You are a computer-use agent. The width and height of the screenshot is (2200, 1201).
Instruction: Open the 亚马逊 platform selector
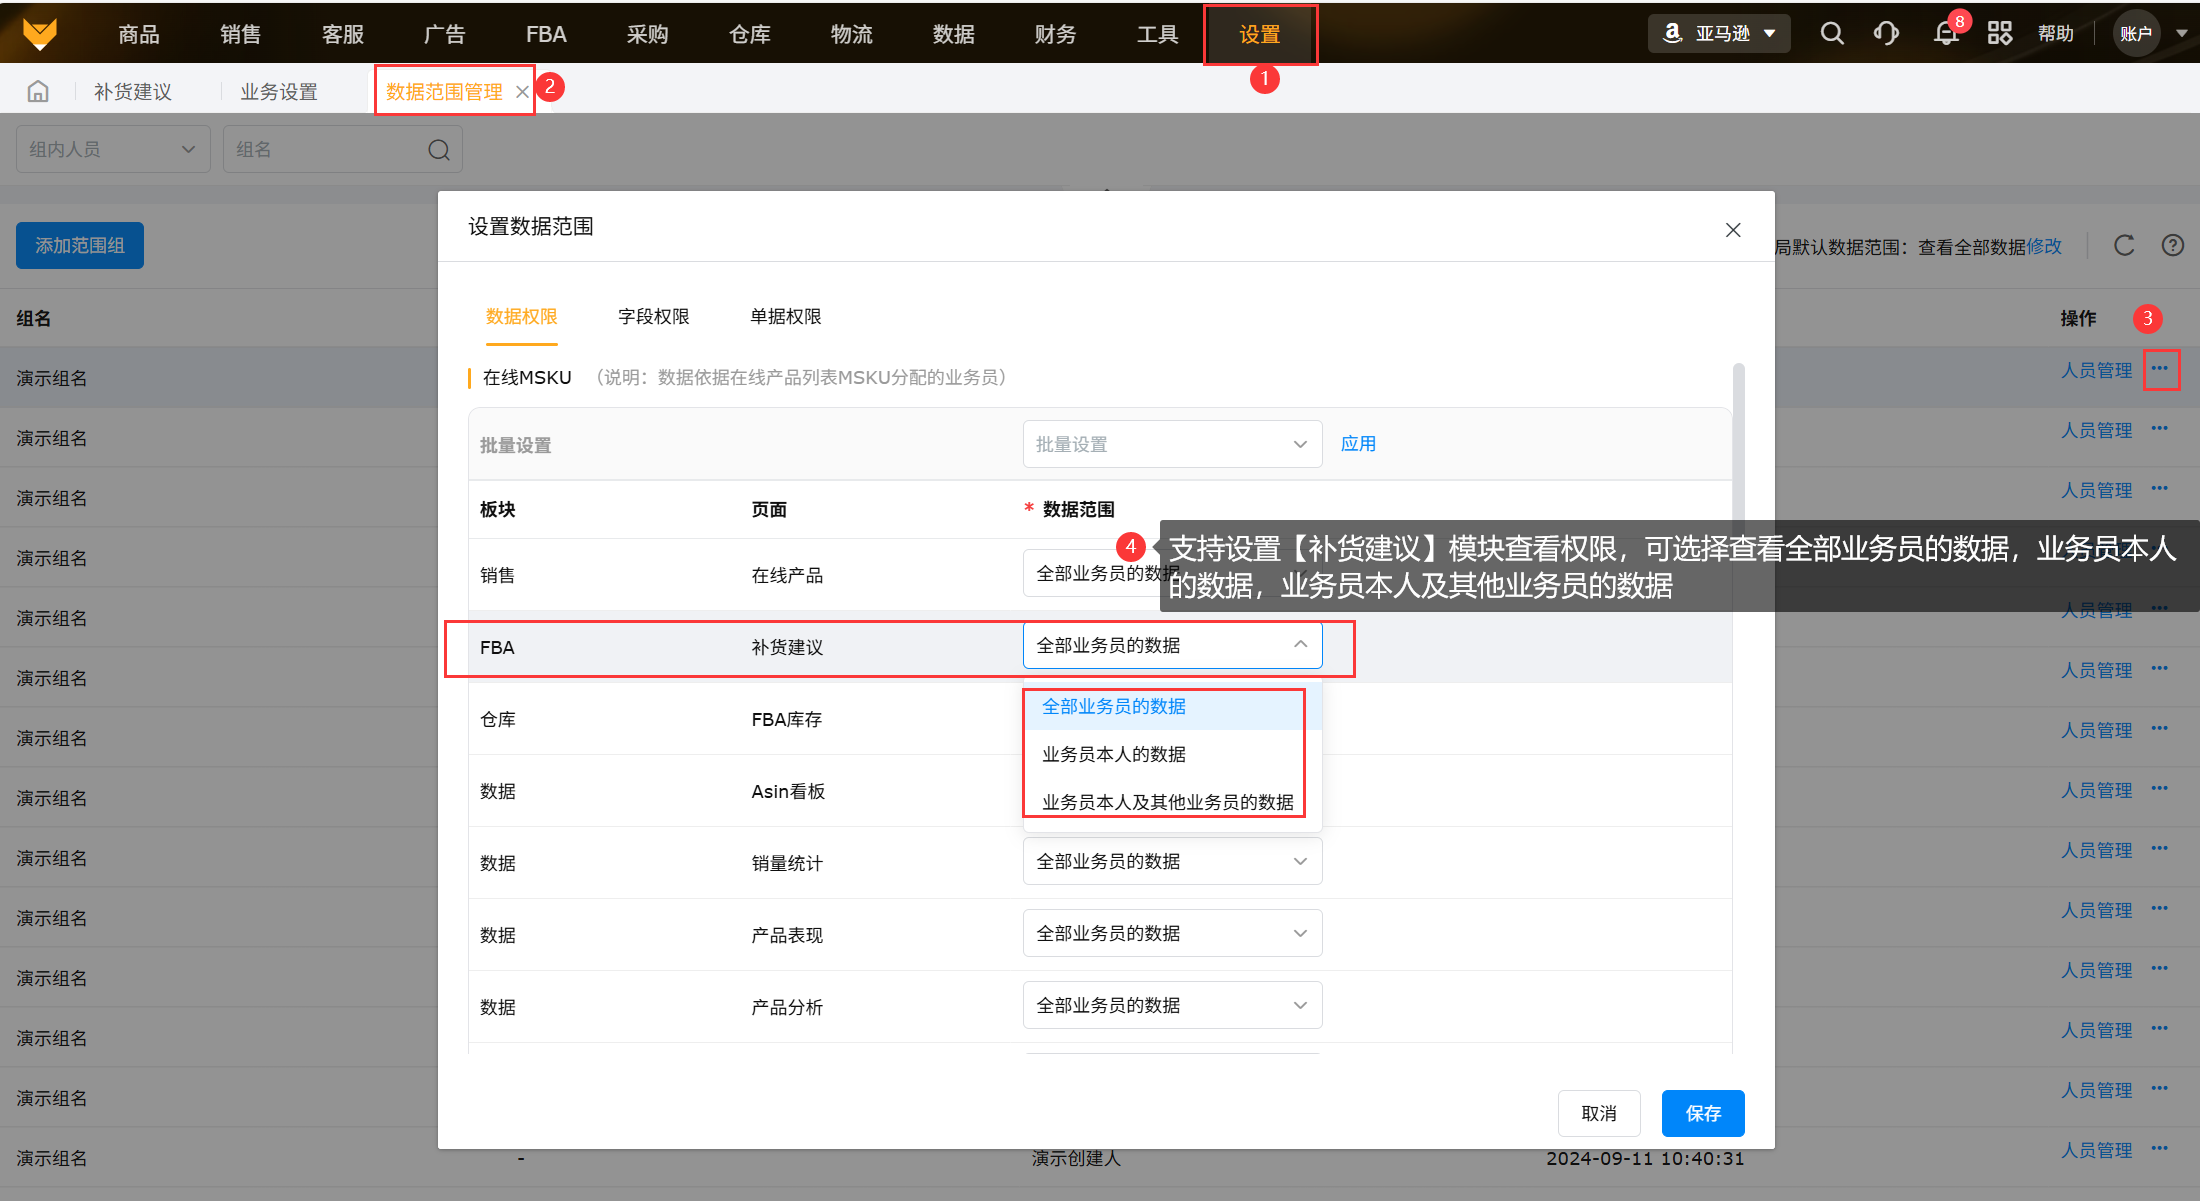1719,34
